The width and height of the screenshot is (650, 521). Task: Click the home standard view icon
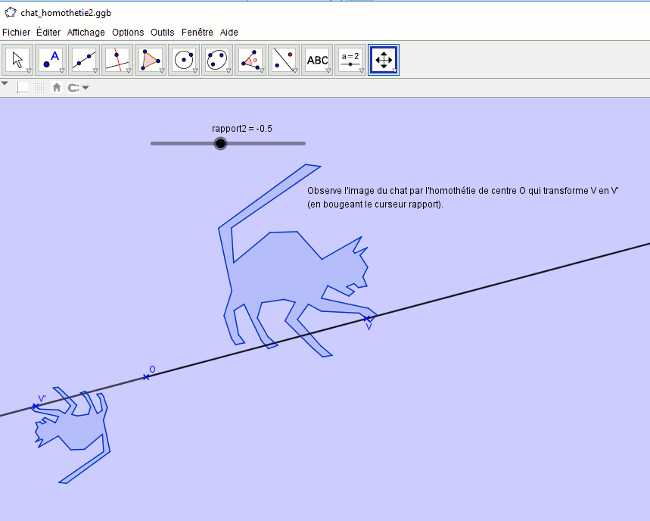[x=57, y=87]
